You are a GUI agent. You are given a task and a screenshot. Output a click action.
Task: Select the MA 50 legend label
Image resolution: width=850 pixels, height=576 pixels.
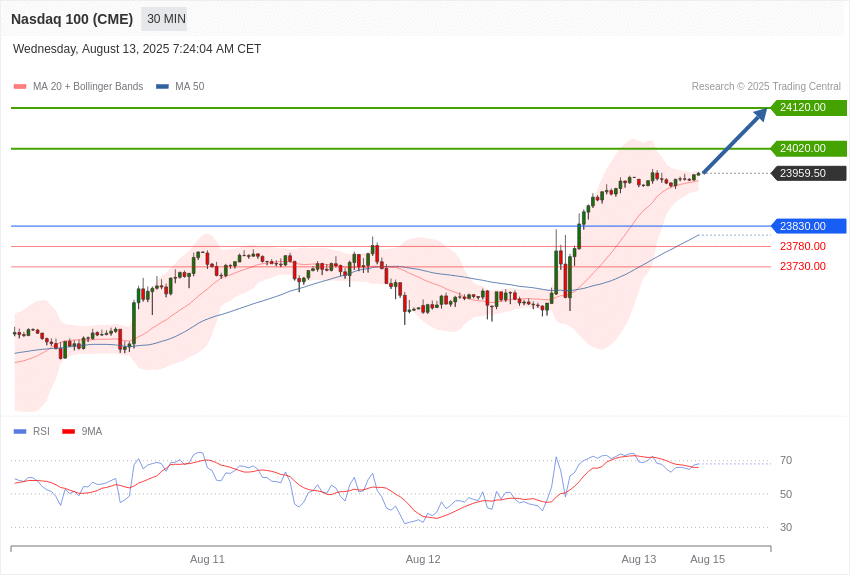tap(190, 87)
